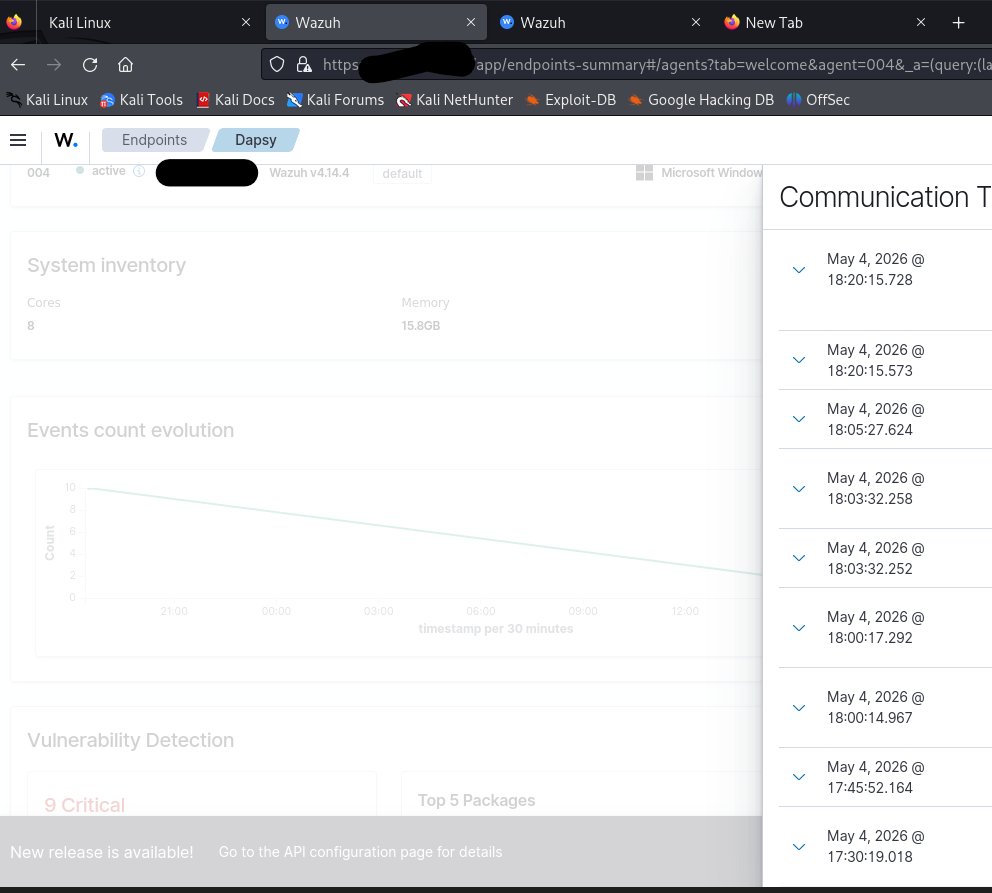
Task: Expand the 18:05:27.624 event row
Action: coord(799,419)
